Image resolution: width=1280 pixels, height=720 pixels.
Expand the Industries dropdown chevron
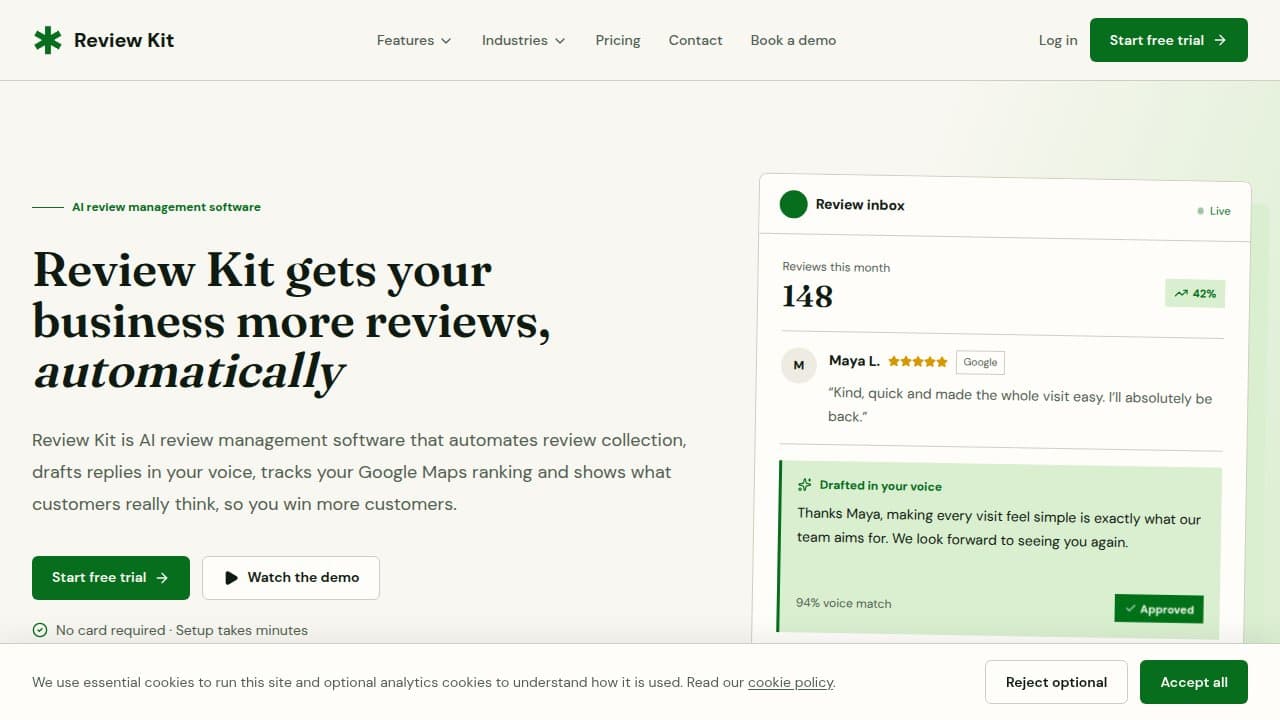(560, 41)
